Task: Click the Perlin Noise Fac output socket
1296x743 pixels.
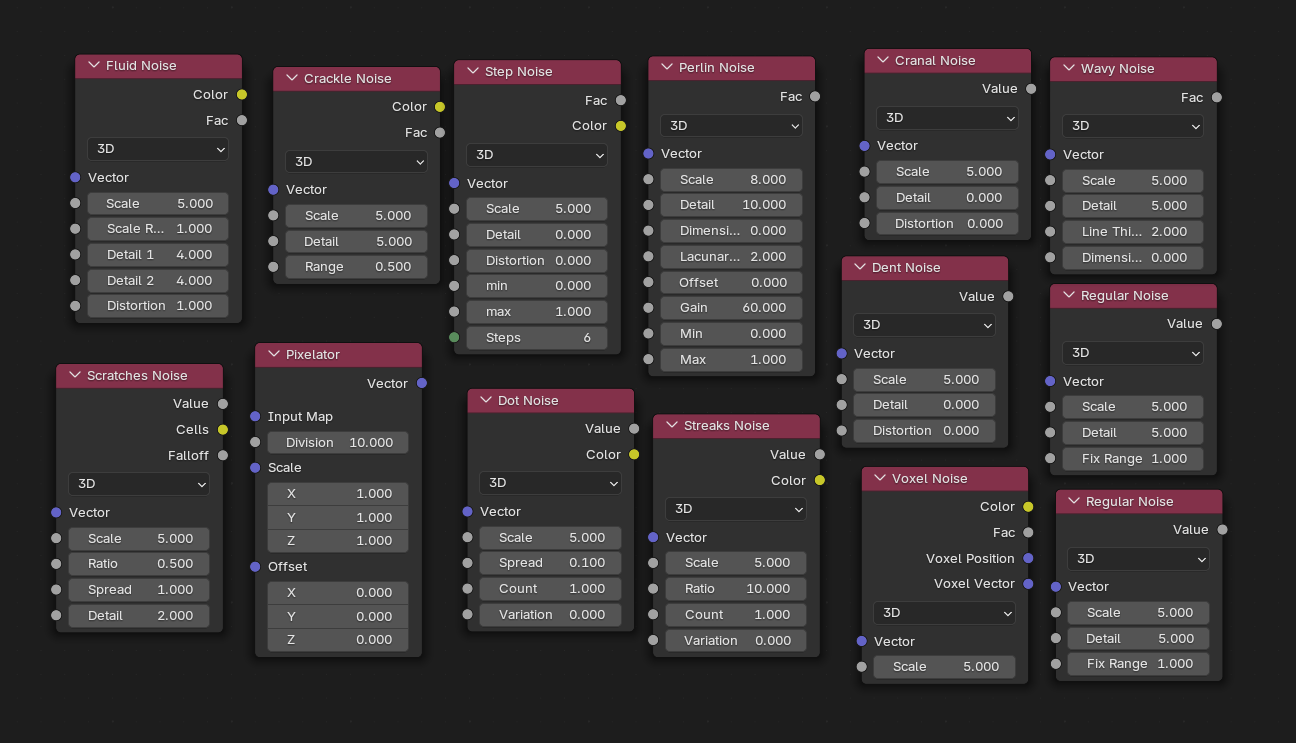Action: (x=815, y=97)
